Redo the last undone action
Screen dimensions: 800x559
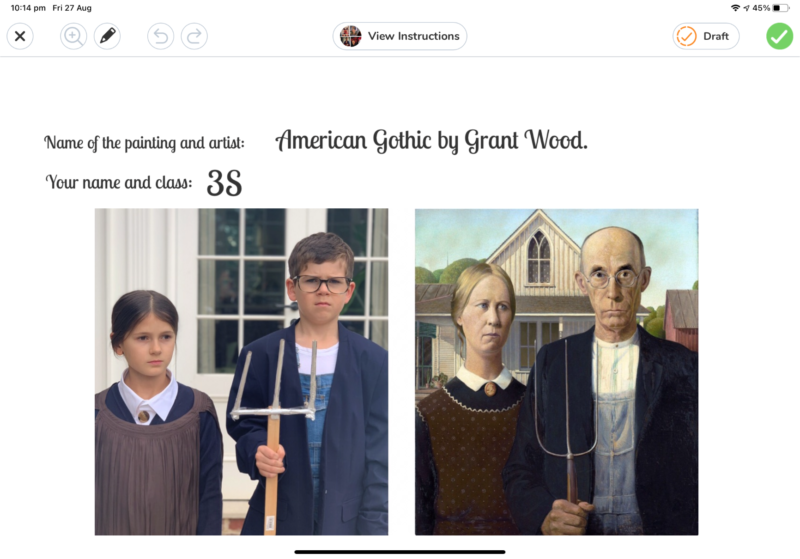pos(194,36)
